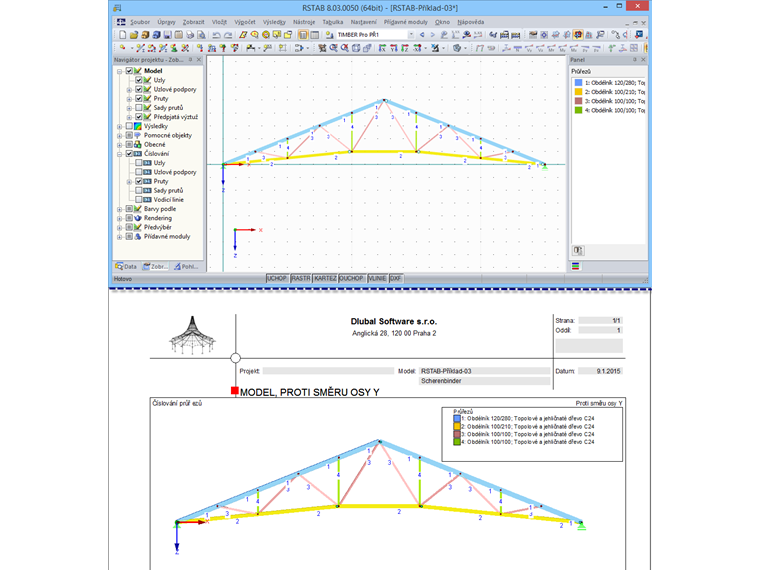
Task: Expand the Výsledky tree node
Action: (119, 127)
